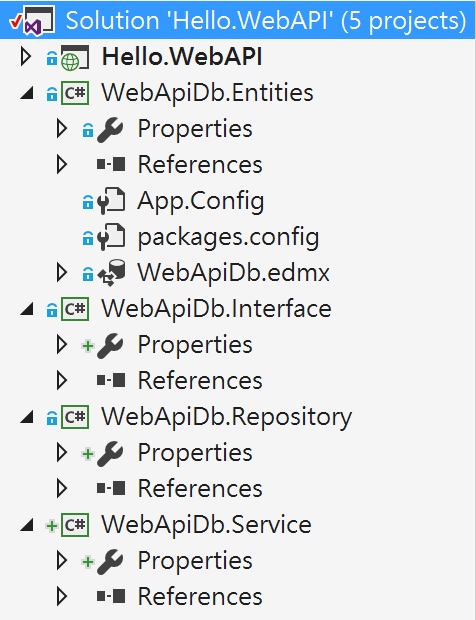The height and width of the screenshot is (620, 476).
Task: Click the C# icon of WebApiDb.Entities
Action: pyautogui.click(x=75, y=93)
